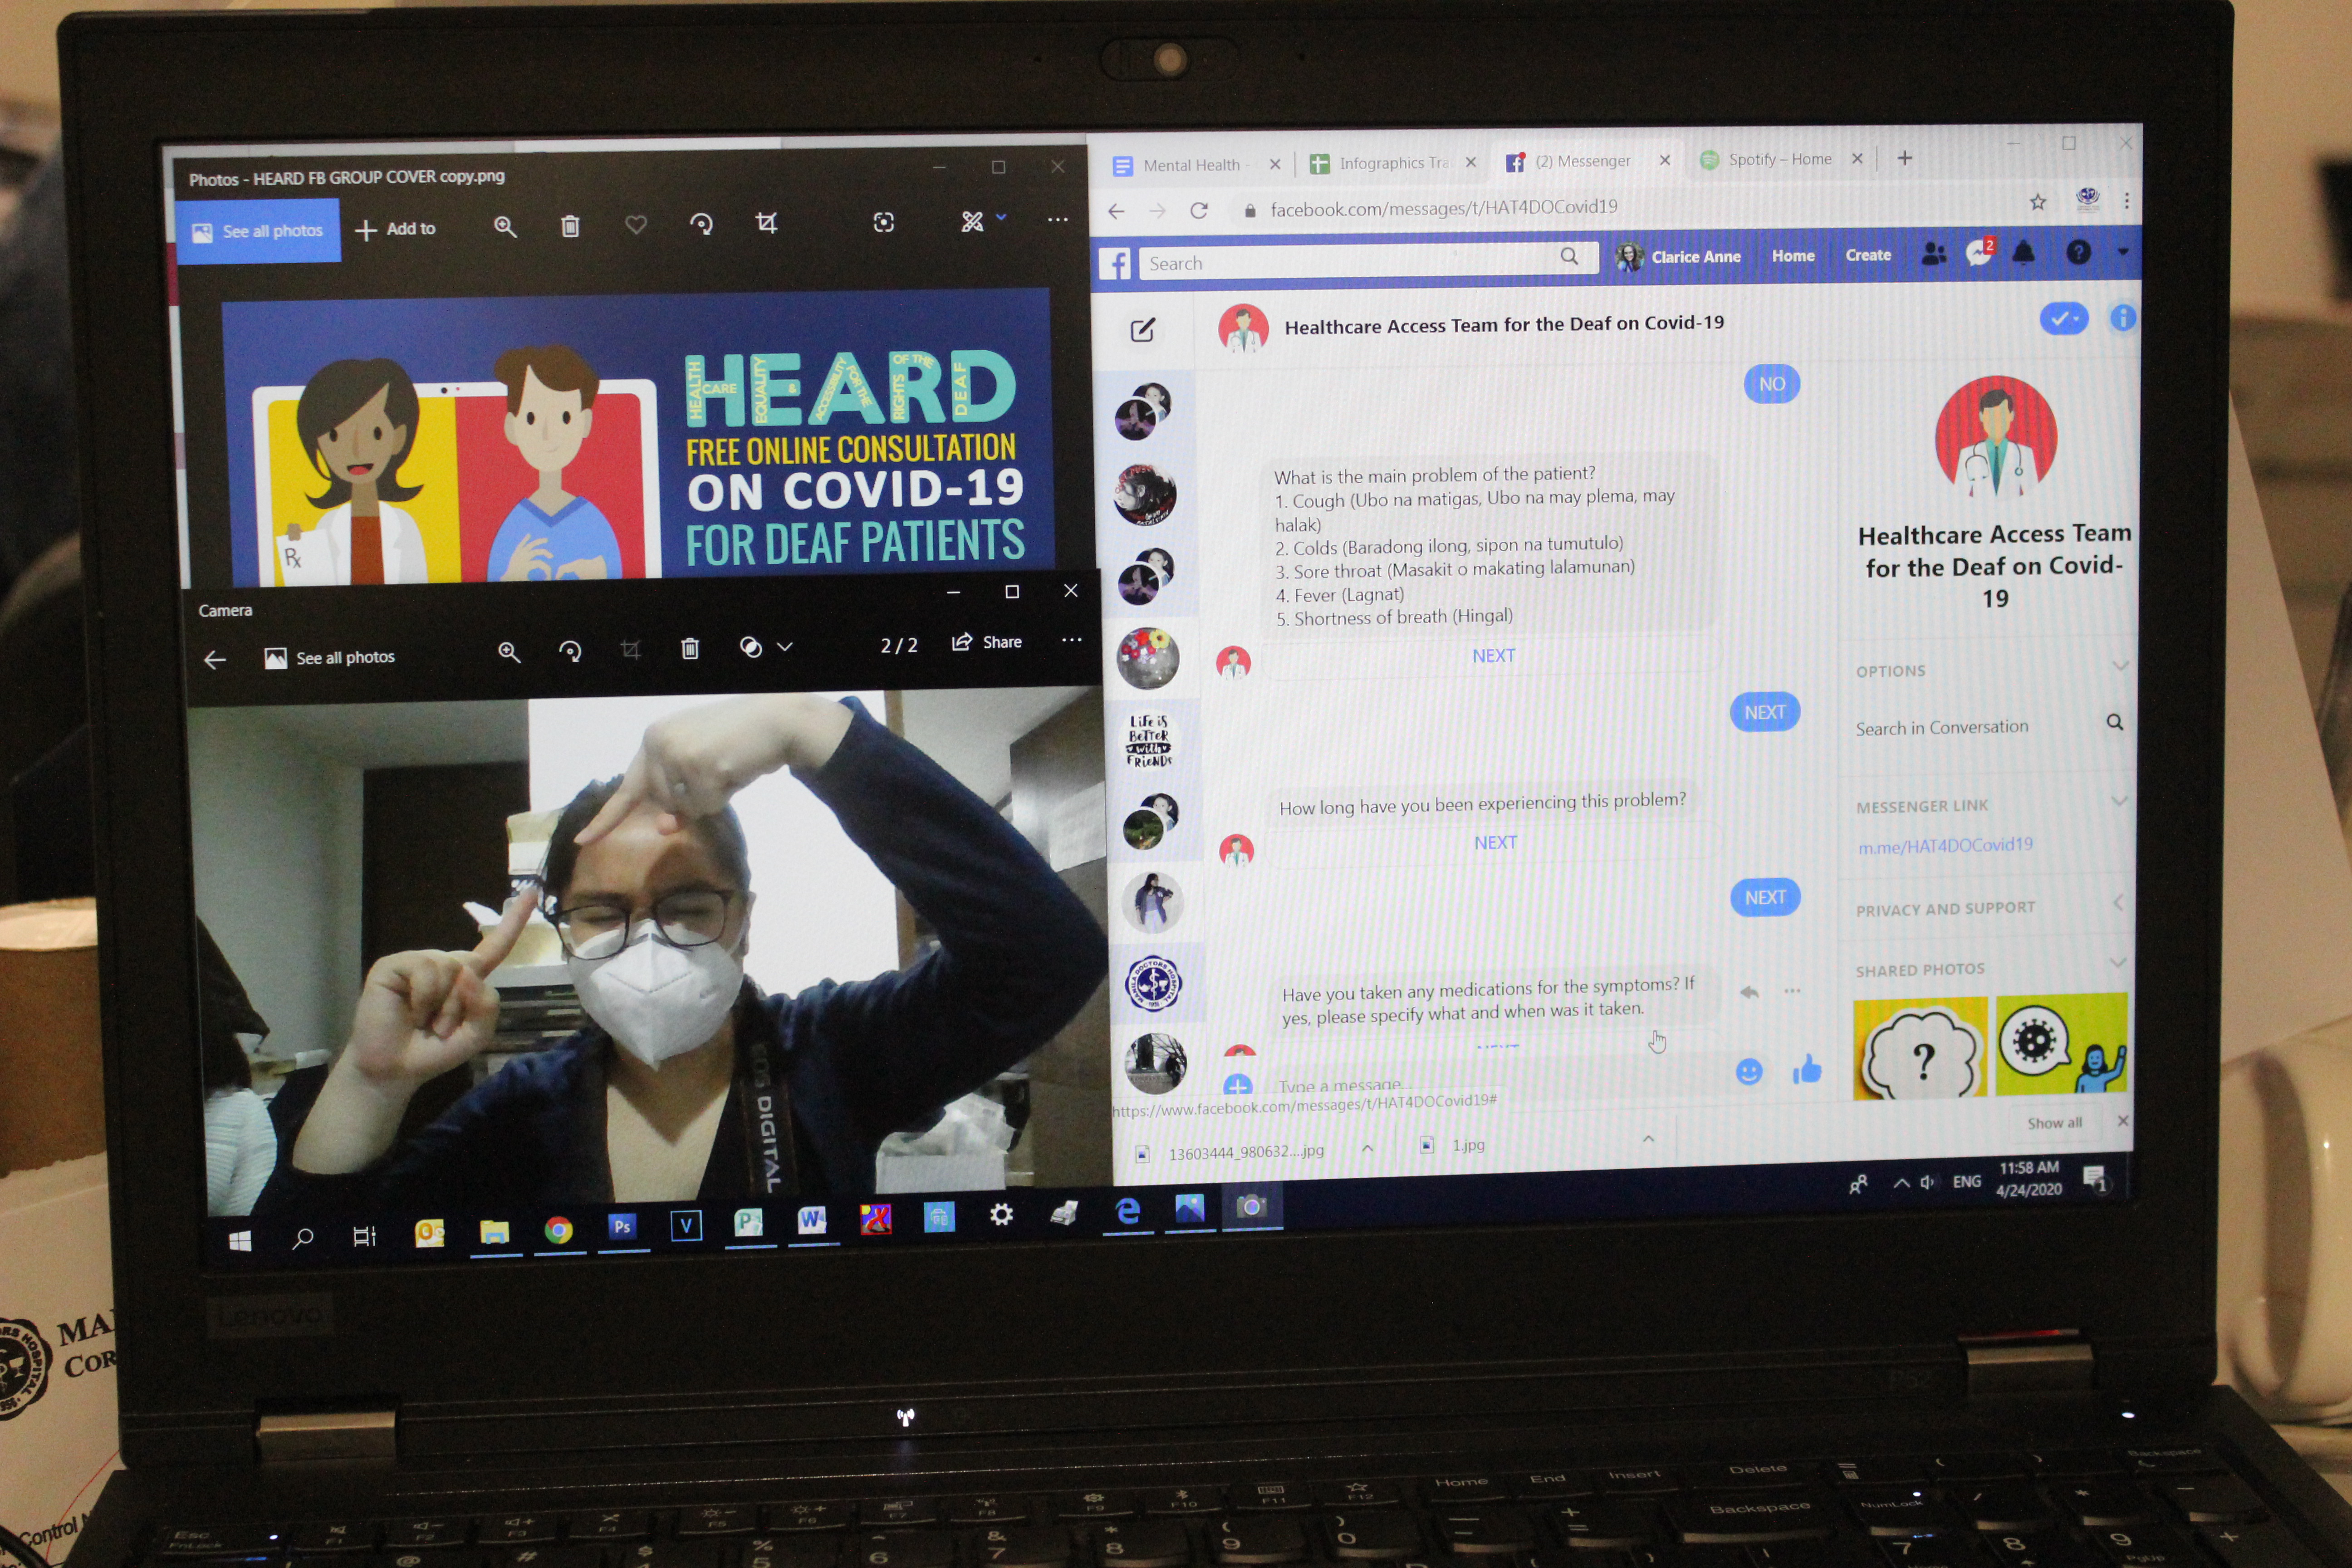This screenshot has width=2352, height=1568.
Task: Click plus icon beside message field
Action: (x=1238, y=1086)
